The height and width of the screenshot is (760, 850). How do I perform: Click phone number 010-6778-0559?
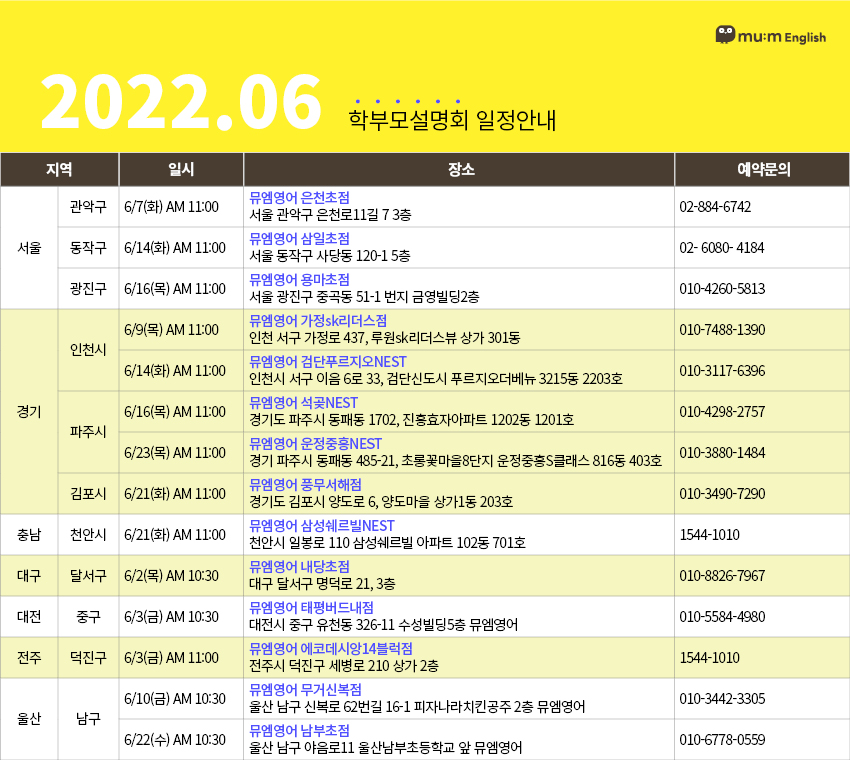click(722, 740)
